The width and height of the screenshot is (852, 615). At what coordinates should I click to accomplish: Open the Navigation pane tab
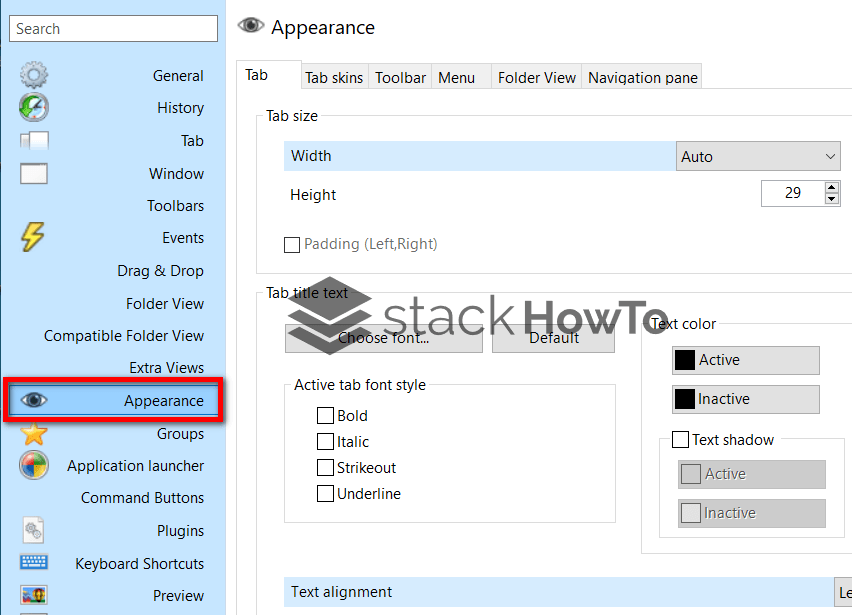click(641, 76)
